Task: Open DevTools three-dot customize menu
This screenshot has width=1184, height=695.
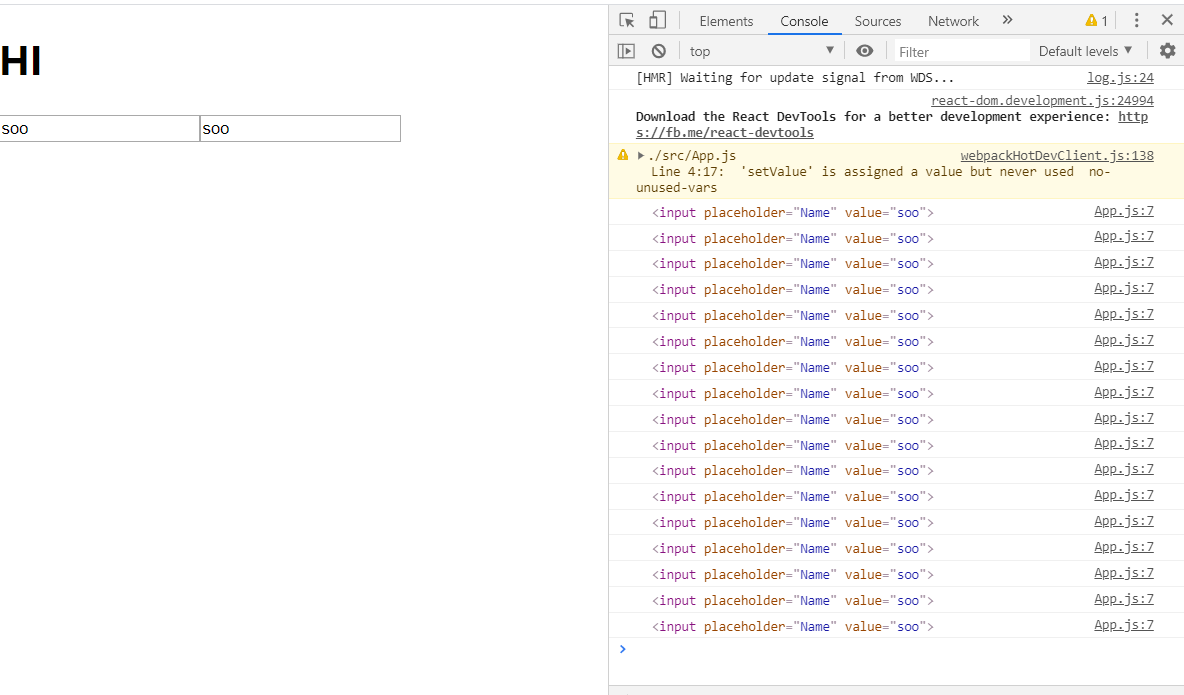Action: point(1136,20)
